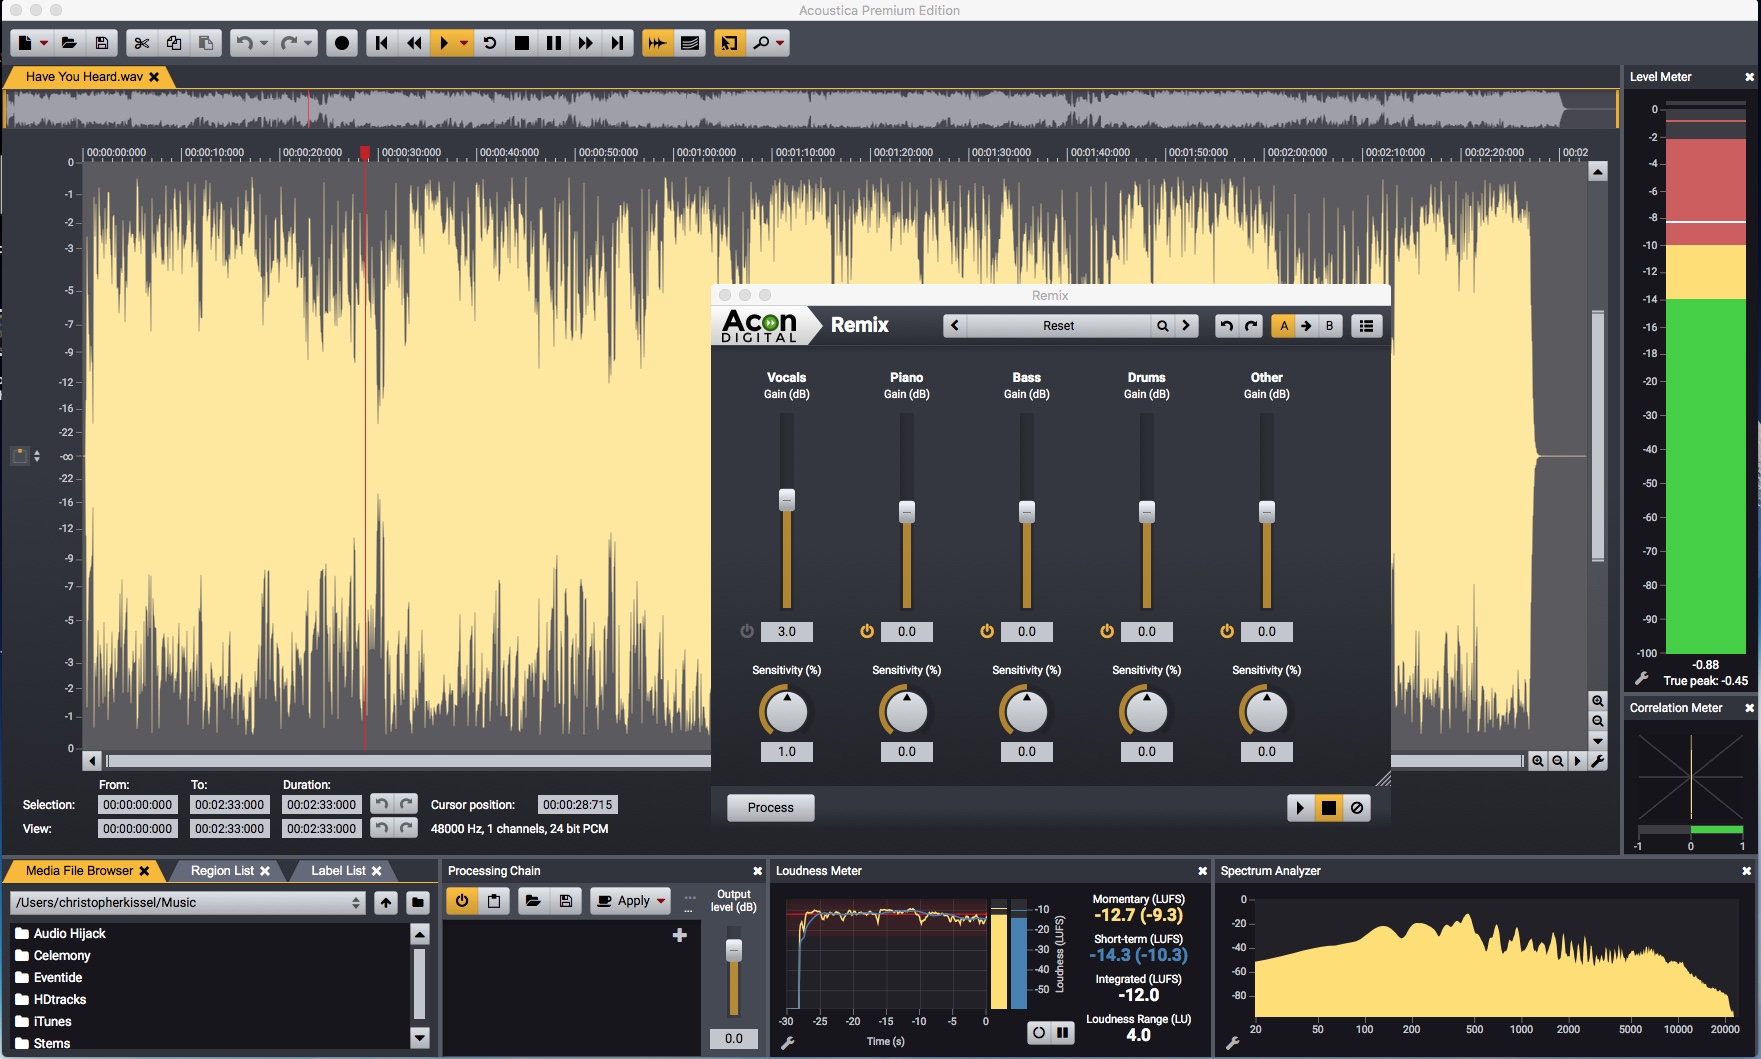Screen dimensions: 1761x1059
Task: Toggle solo power for Vocals stem
Action: point(747,631)
